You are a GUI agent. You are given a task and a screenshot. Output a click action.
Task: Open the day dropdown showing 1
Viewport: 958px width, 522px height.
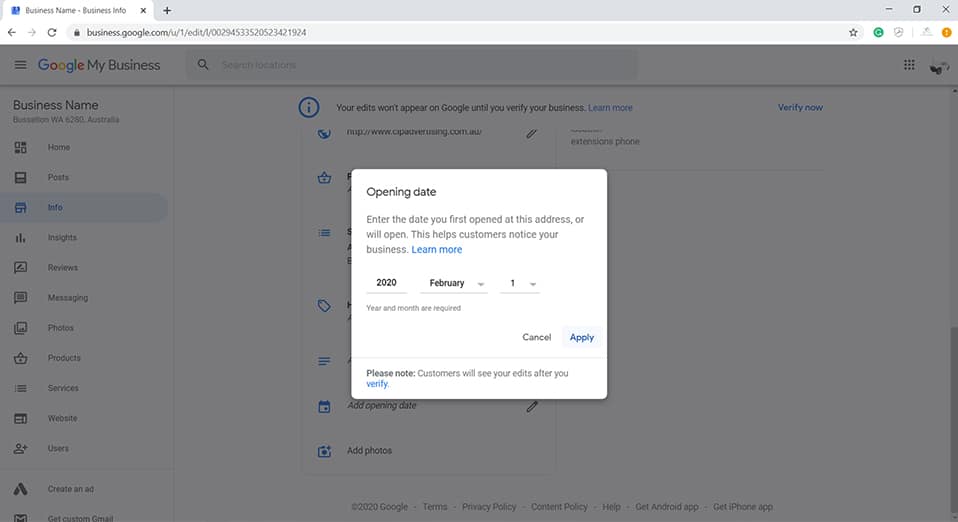tap(520, 283)
